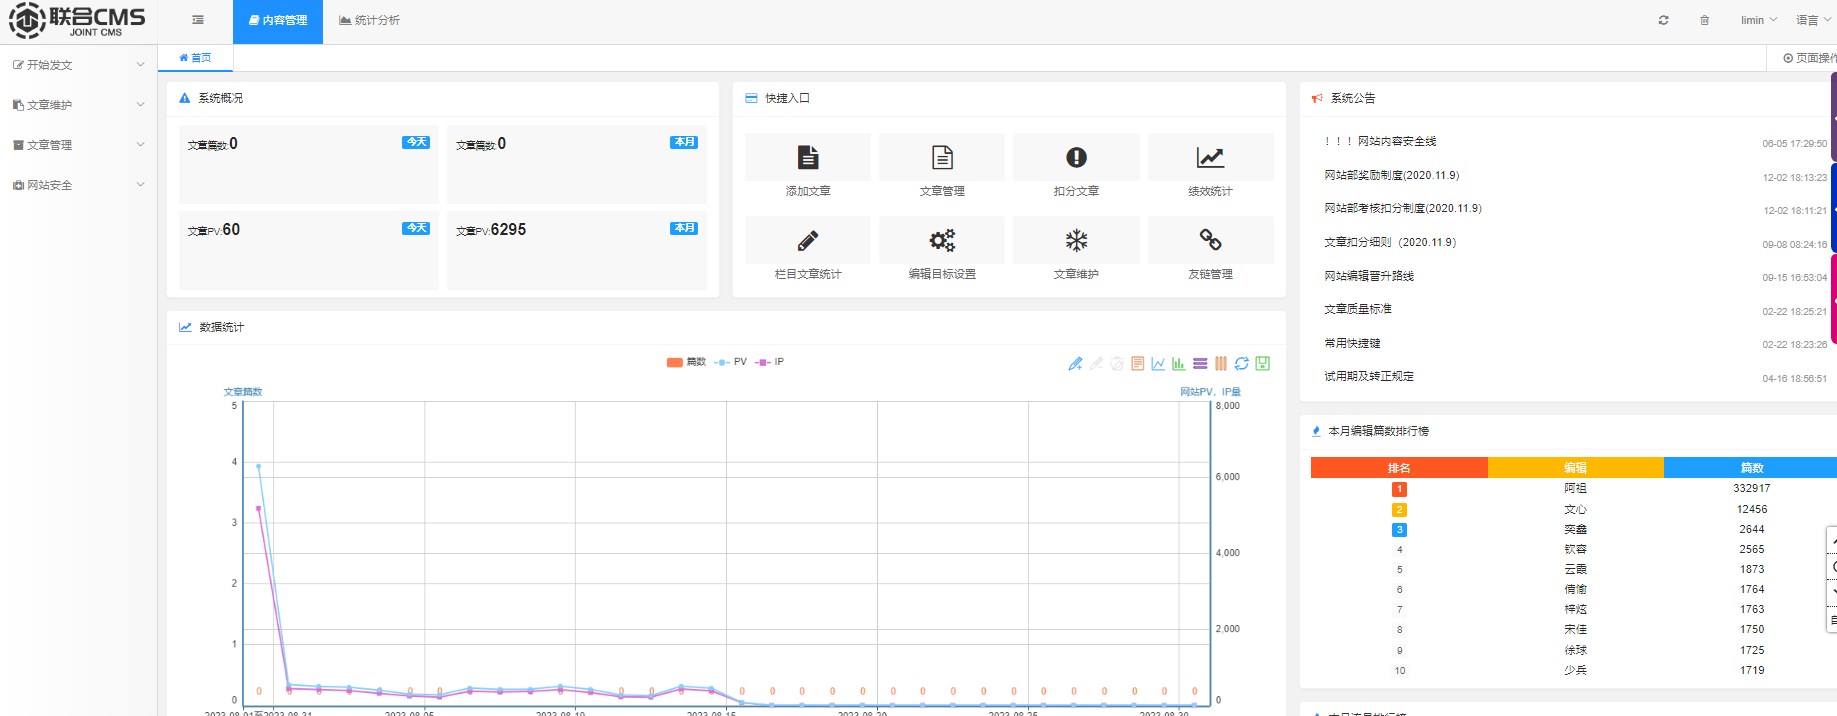Image resolution: width=1837 pixels, height=716 pixels.
Task: Click chart mark undo eraser icon
Action: point(1096,364)
